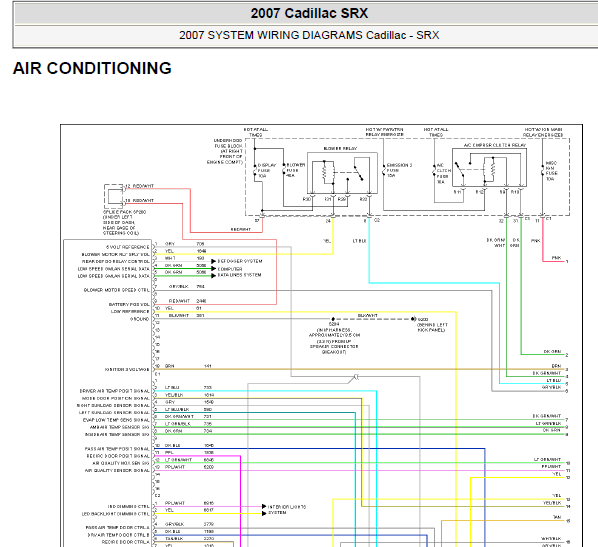The height and width of the screenshot is (547, 598).
Task: Click the 'LED BACKLIGHT DIMMING CTRL' label
Action: pyautogui.click(x=116, y=514)
